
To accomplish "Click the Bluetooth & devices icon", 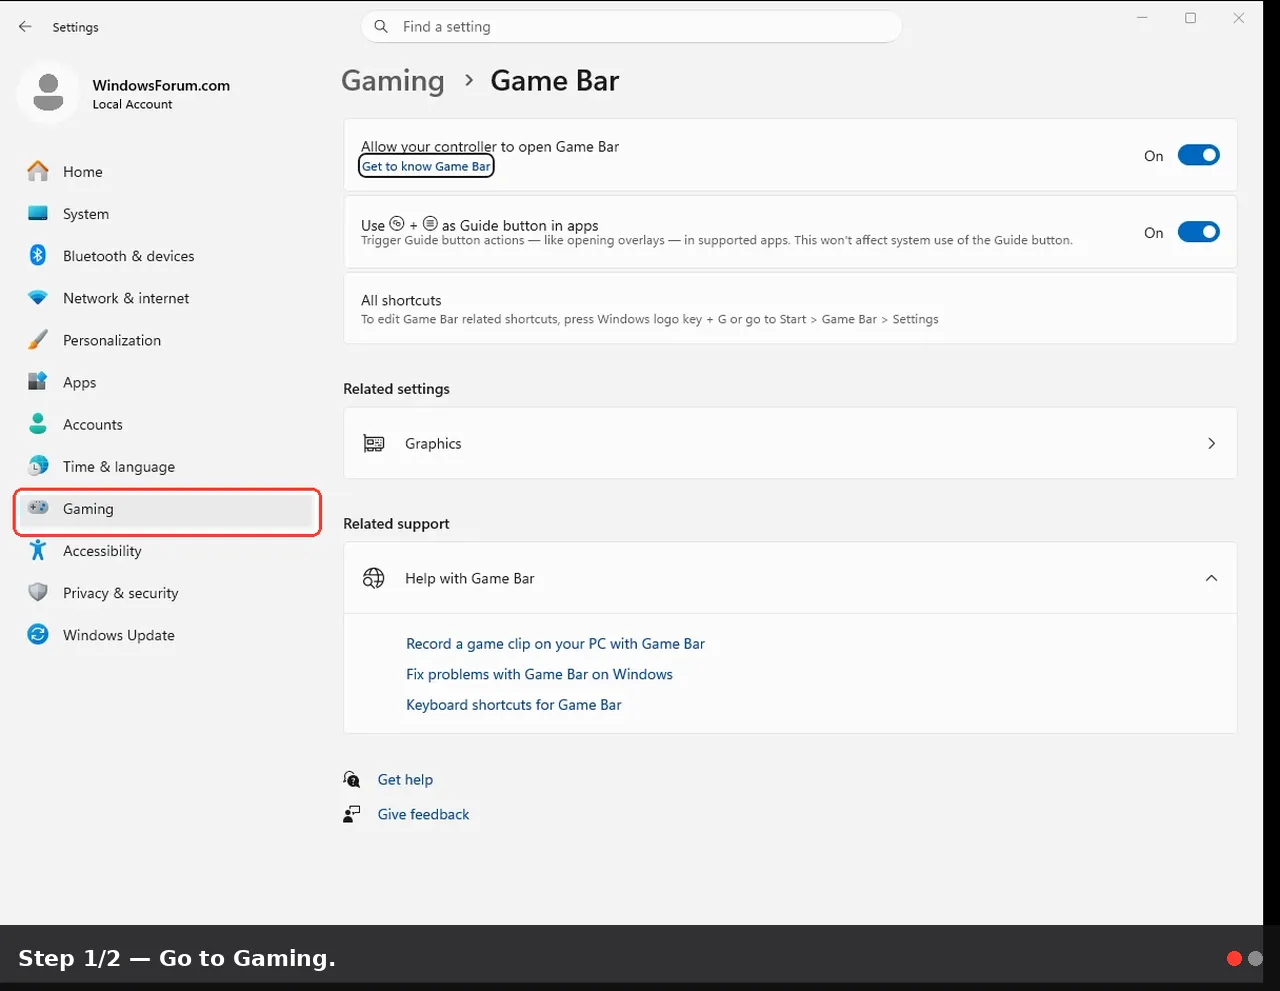I will coord(38,255).
